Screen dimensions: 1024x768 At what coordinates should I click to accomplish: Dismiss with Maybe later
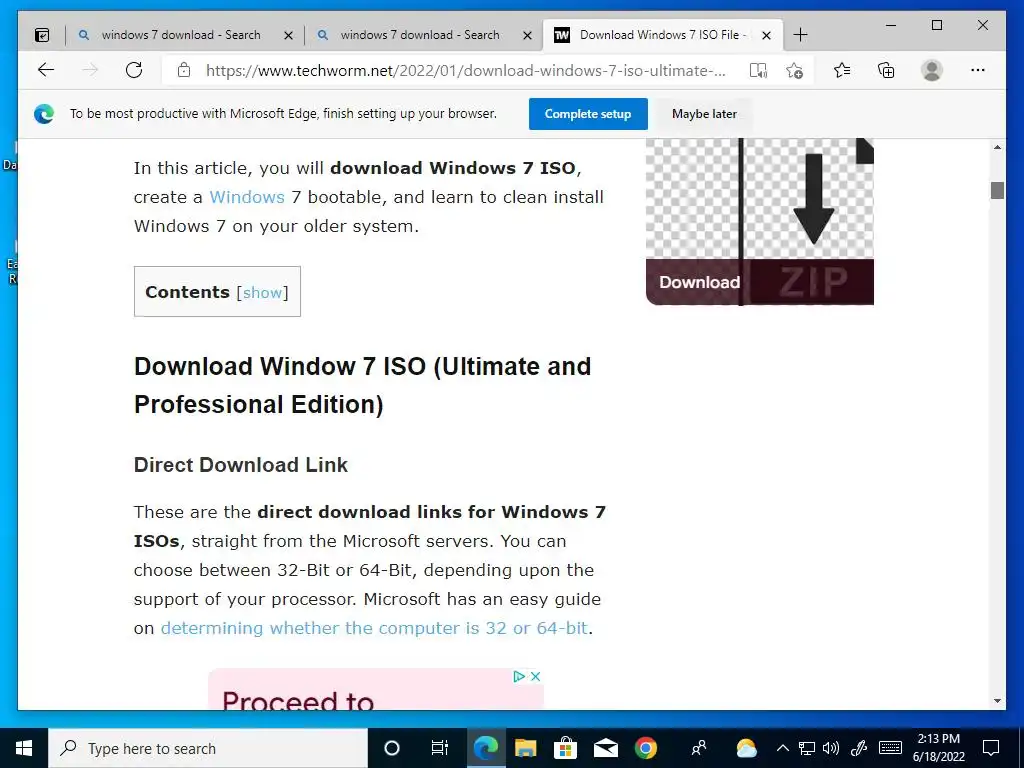click(x=704, y=114)
